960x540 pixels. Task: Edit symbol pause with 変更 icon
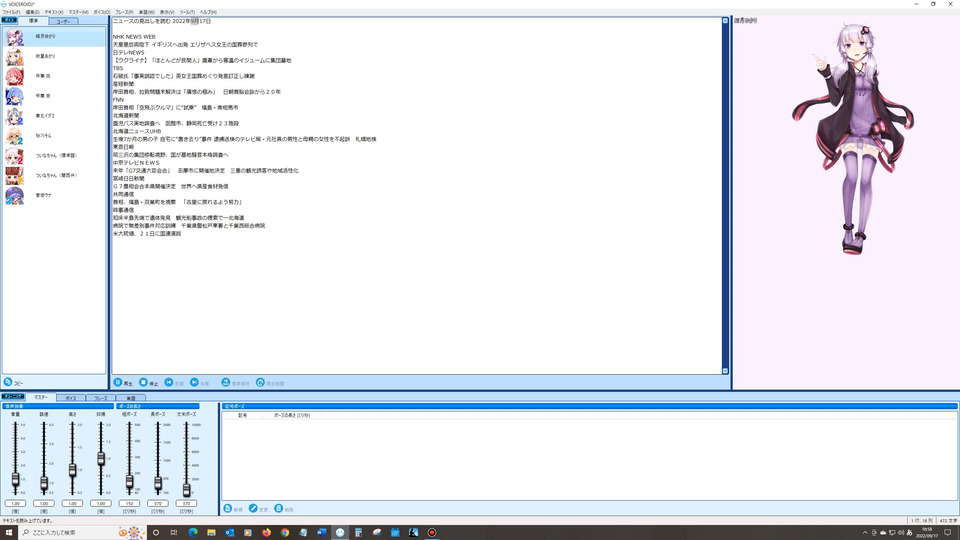tap(253, 508)
